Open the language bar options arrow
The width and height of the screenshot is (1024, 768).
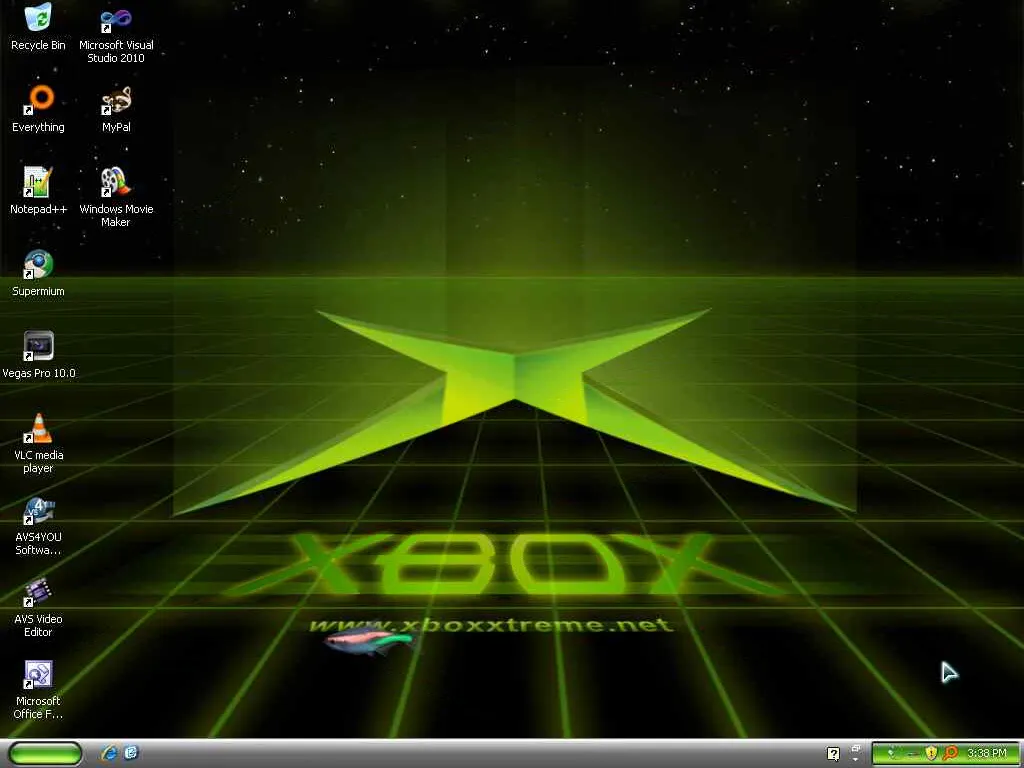pyautogui.click(x=856, y=760)
